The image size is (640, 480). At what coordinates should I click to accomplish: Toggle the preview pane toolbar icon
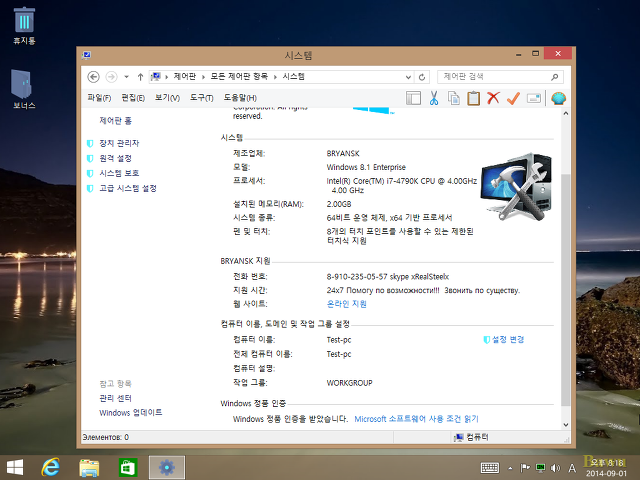(x=413, y=98)
